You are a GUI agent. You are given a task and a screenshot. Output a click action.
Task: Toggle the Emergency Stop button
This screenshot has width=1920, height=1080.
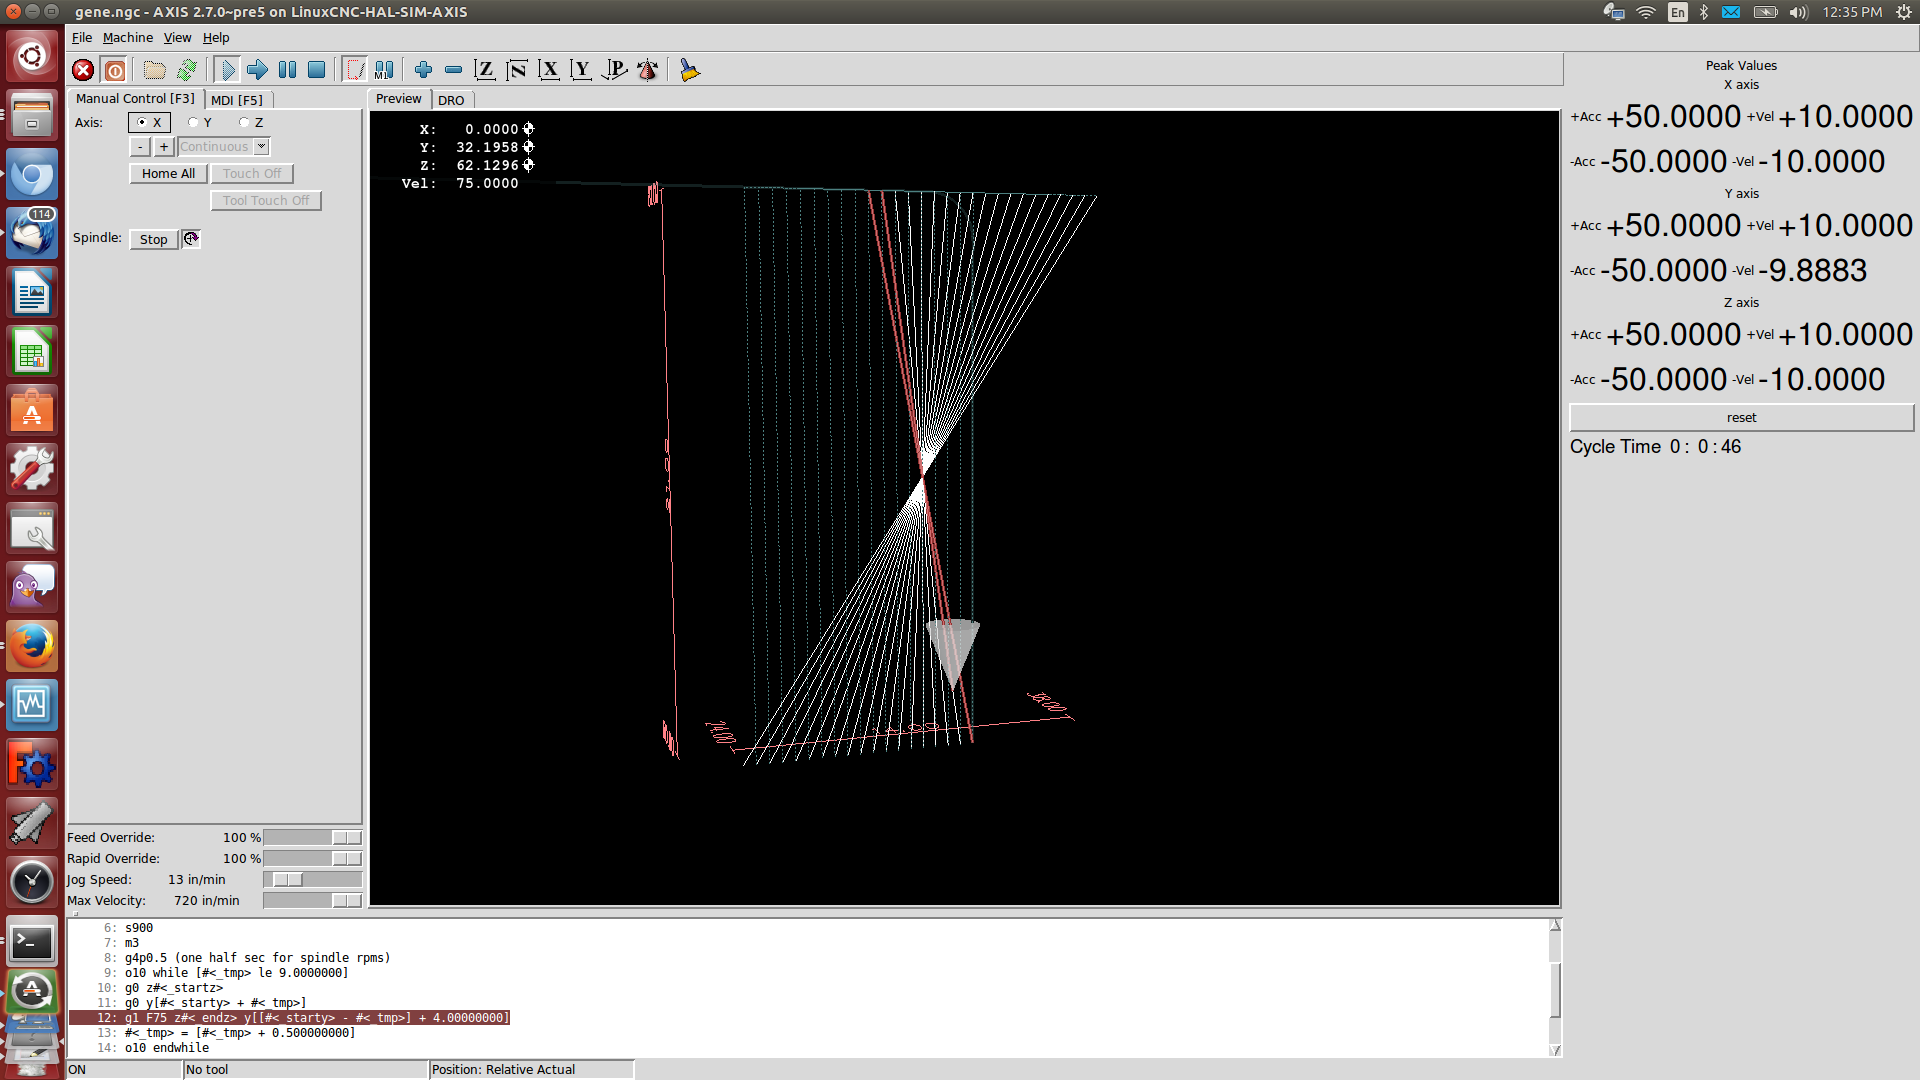pos(83,70)
